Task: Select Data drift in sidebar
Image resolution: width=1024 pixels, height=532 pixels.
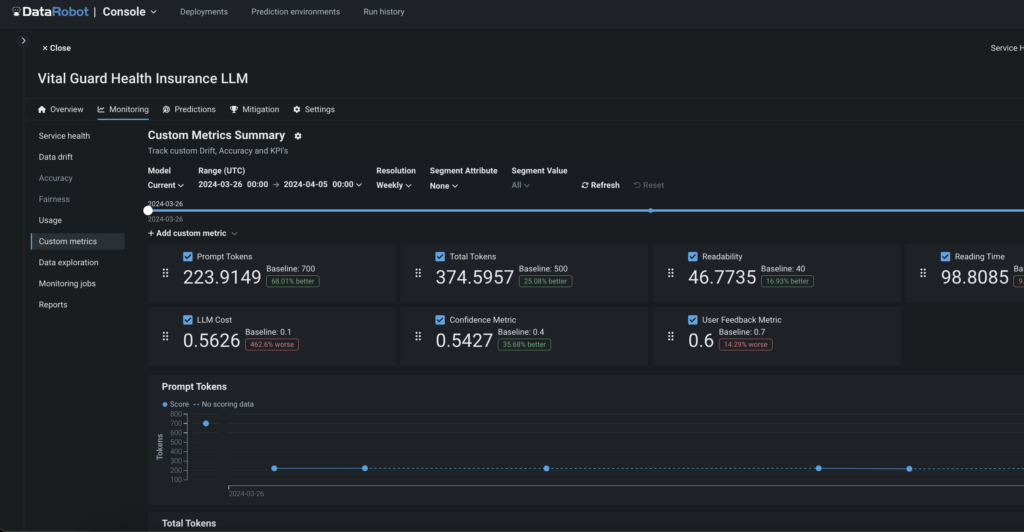Action: tap(56, 157)
